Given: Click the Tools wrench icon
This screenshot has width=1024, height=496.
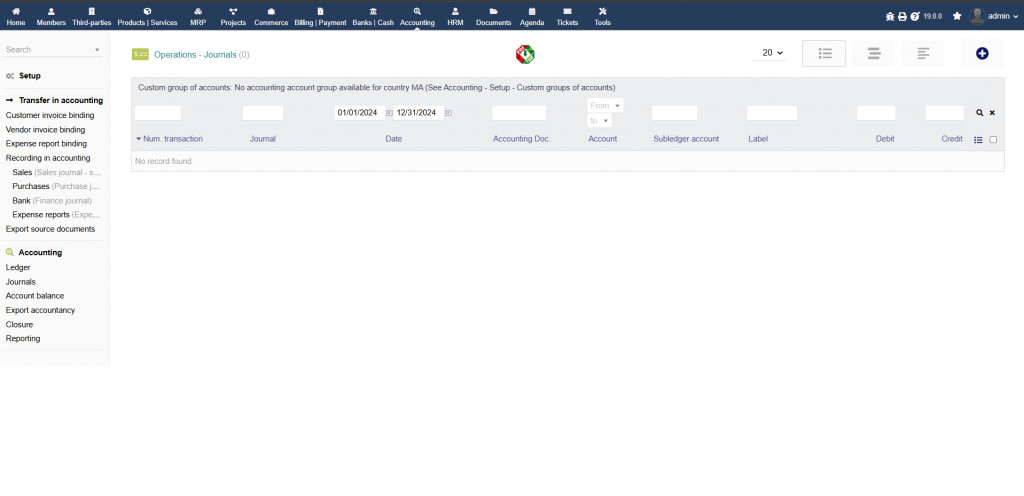Looking at the screenshot, I should [x=602, y=11].
